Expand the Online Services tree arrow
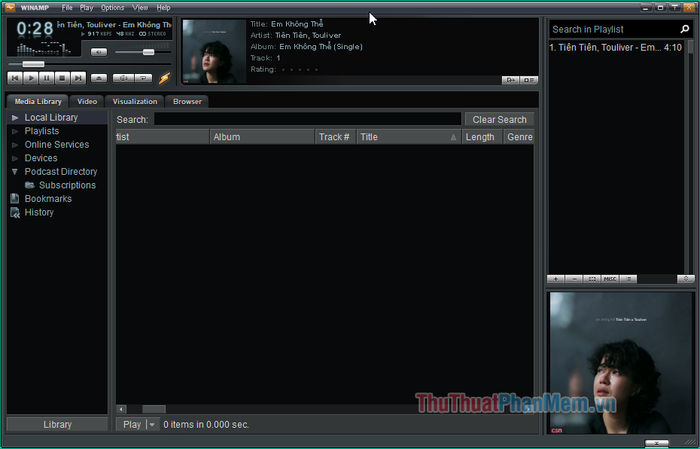 point(15,145)
